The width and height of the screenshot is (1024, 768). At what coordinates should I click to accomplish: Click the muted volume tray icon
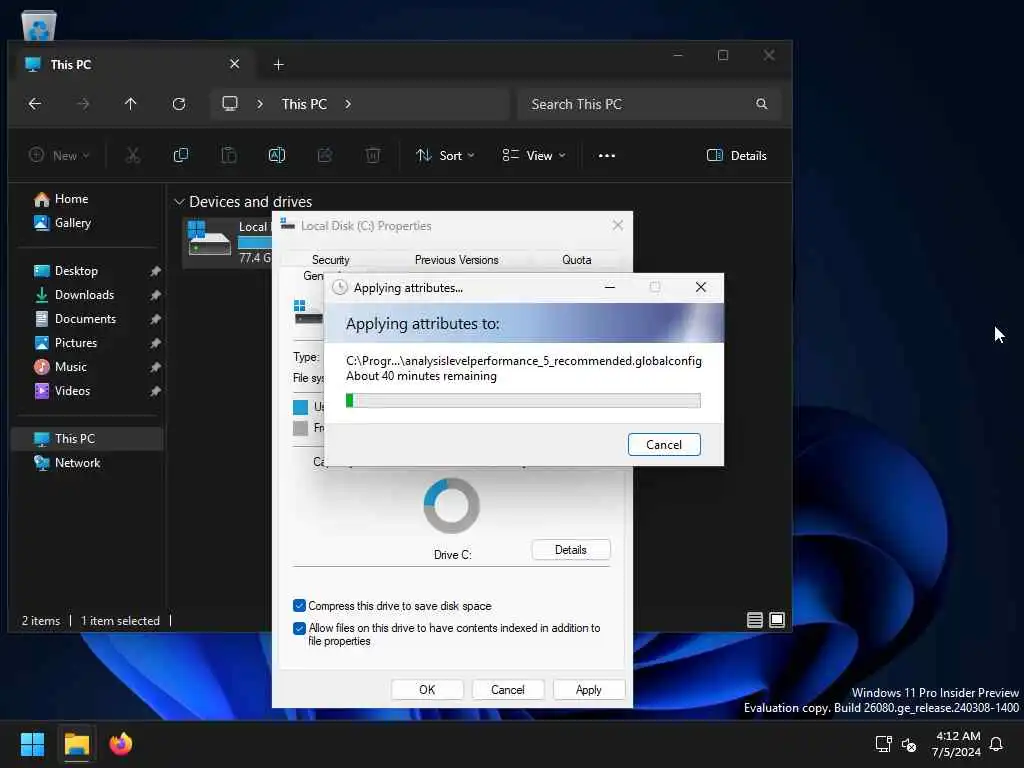(908, 744)
